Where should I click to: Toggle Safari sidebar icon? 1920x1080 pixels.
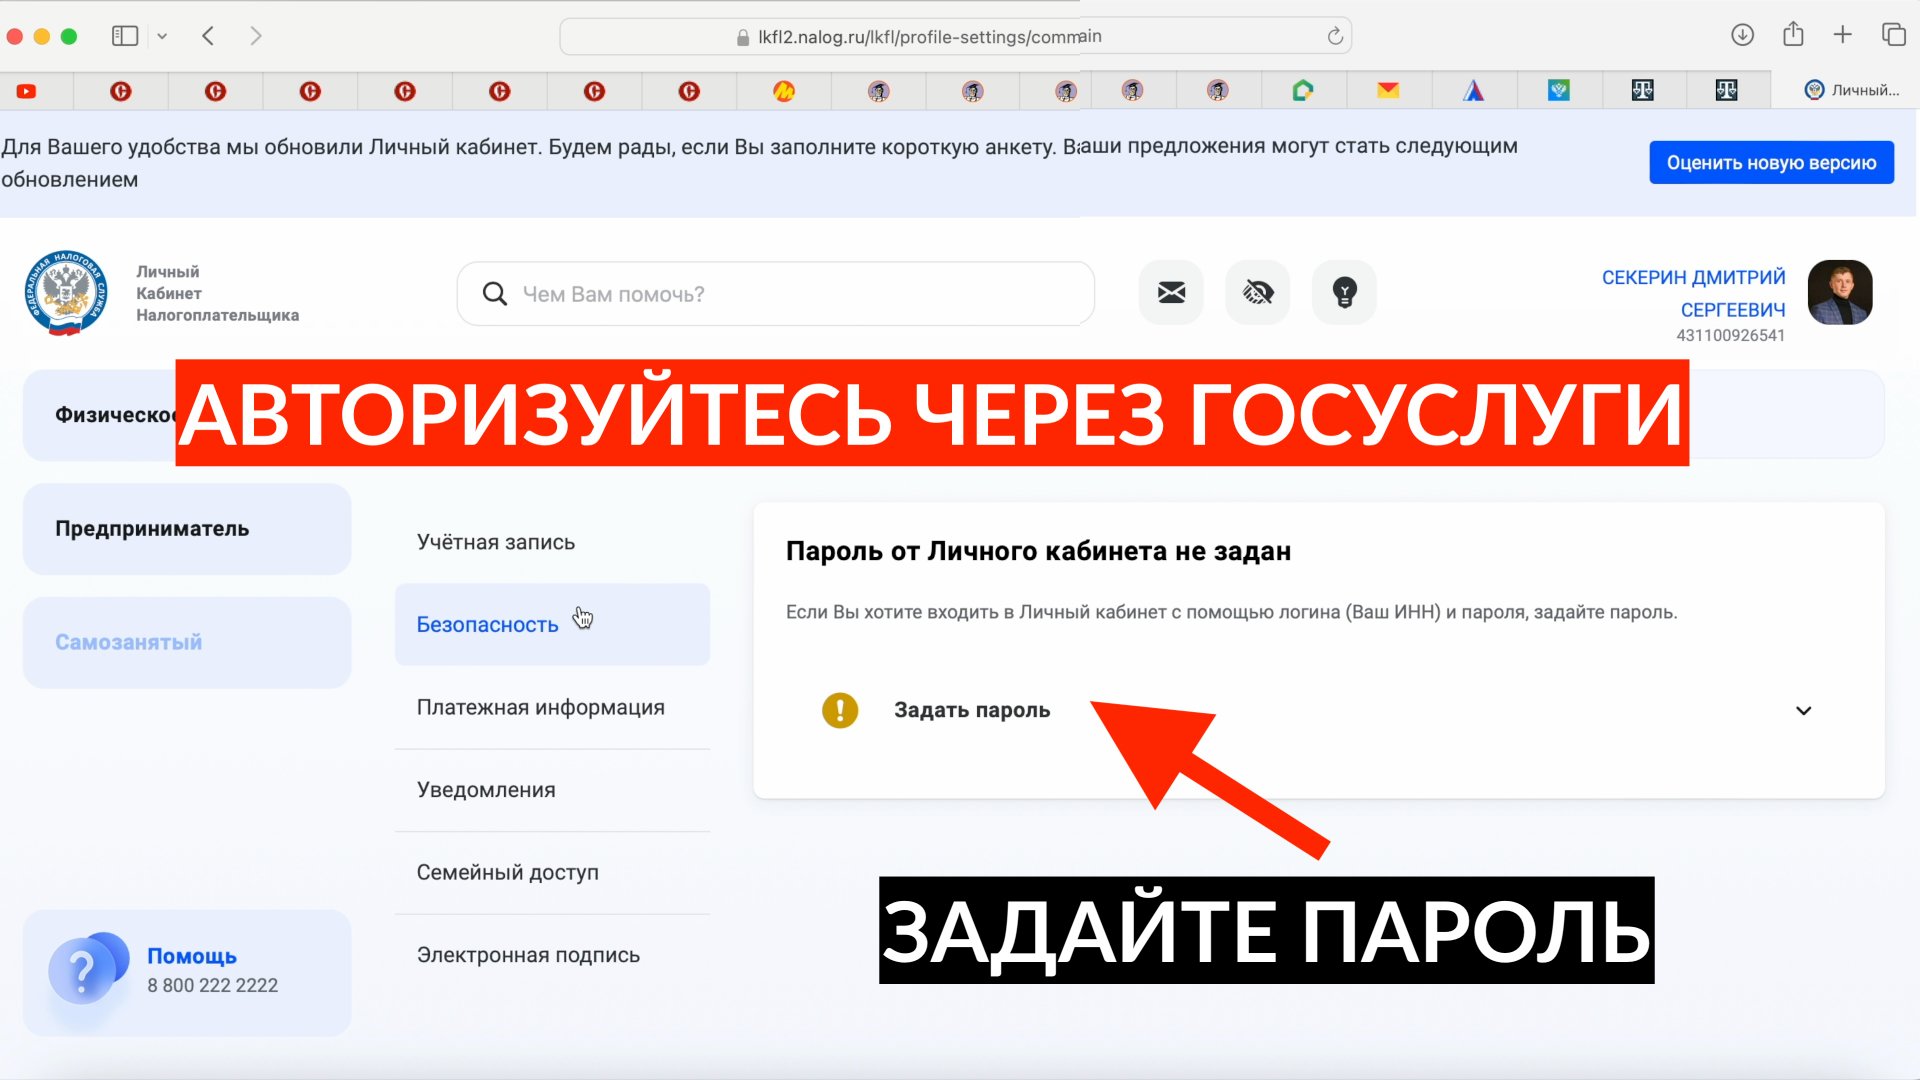pyautogui.click(x=125, y=36)
